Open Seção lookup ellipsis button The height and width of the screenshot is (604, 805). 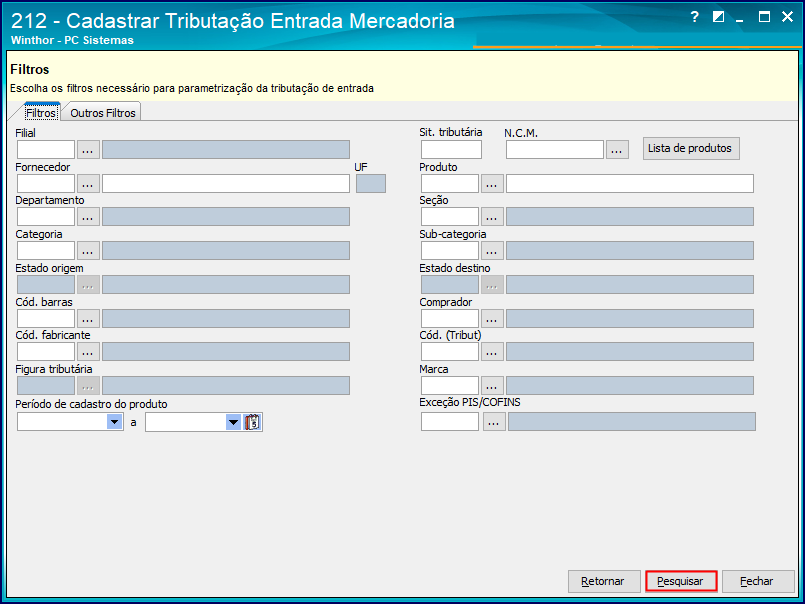click(492, 217)
